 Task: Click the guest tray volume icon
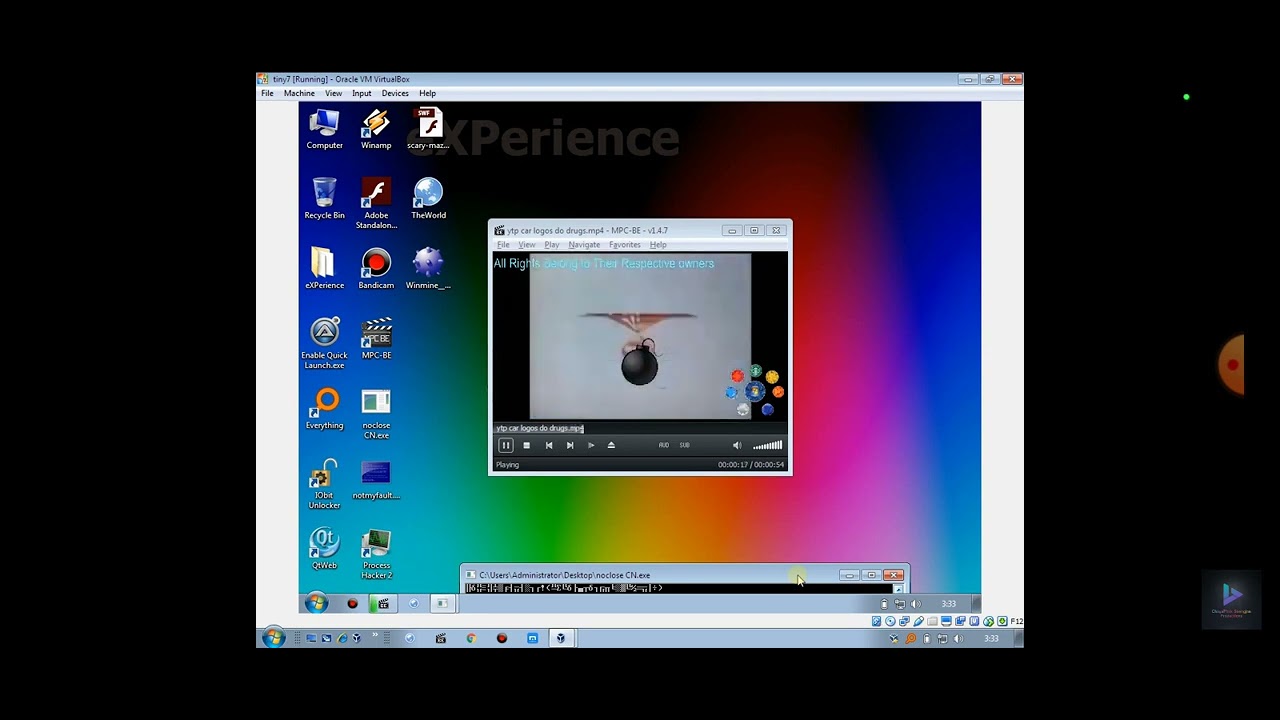tap(915, 604)
